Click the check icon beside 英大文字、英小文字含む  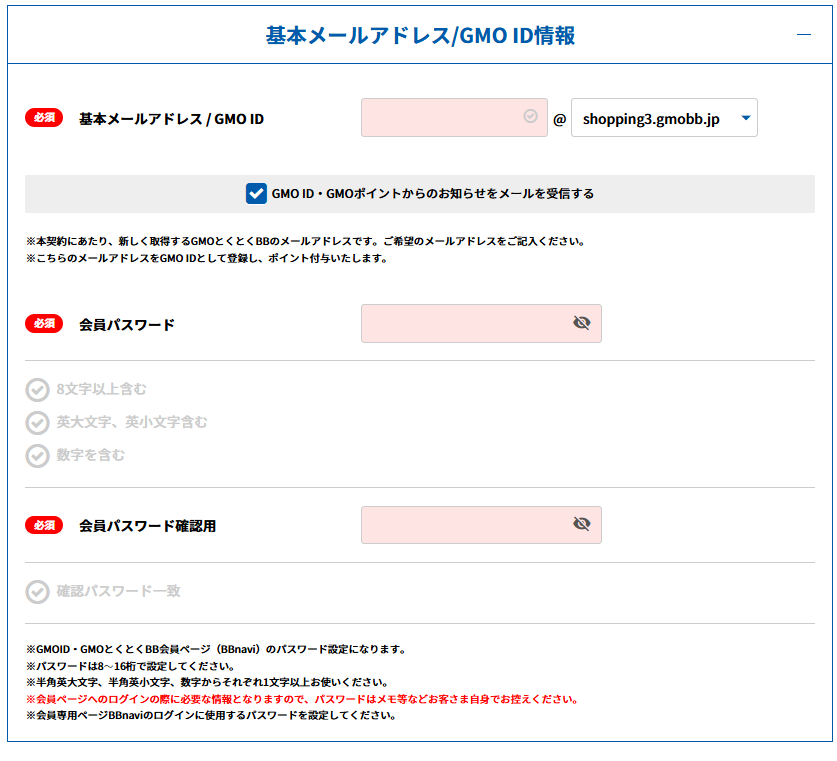click(37, 423)
